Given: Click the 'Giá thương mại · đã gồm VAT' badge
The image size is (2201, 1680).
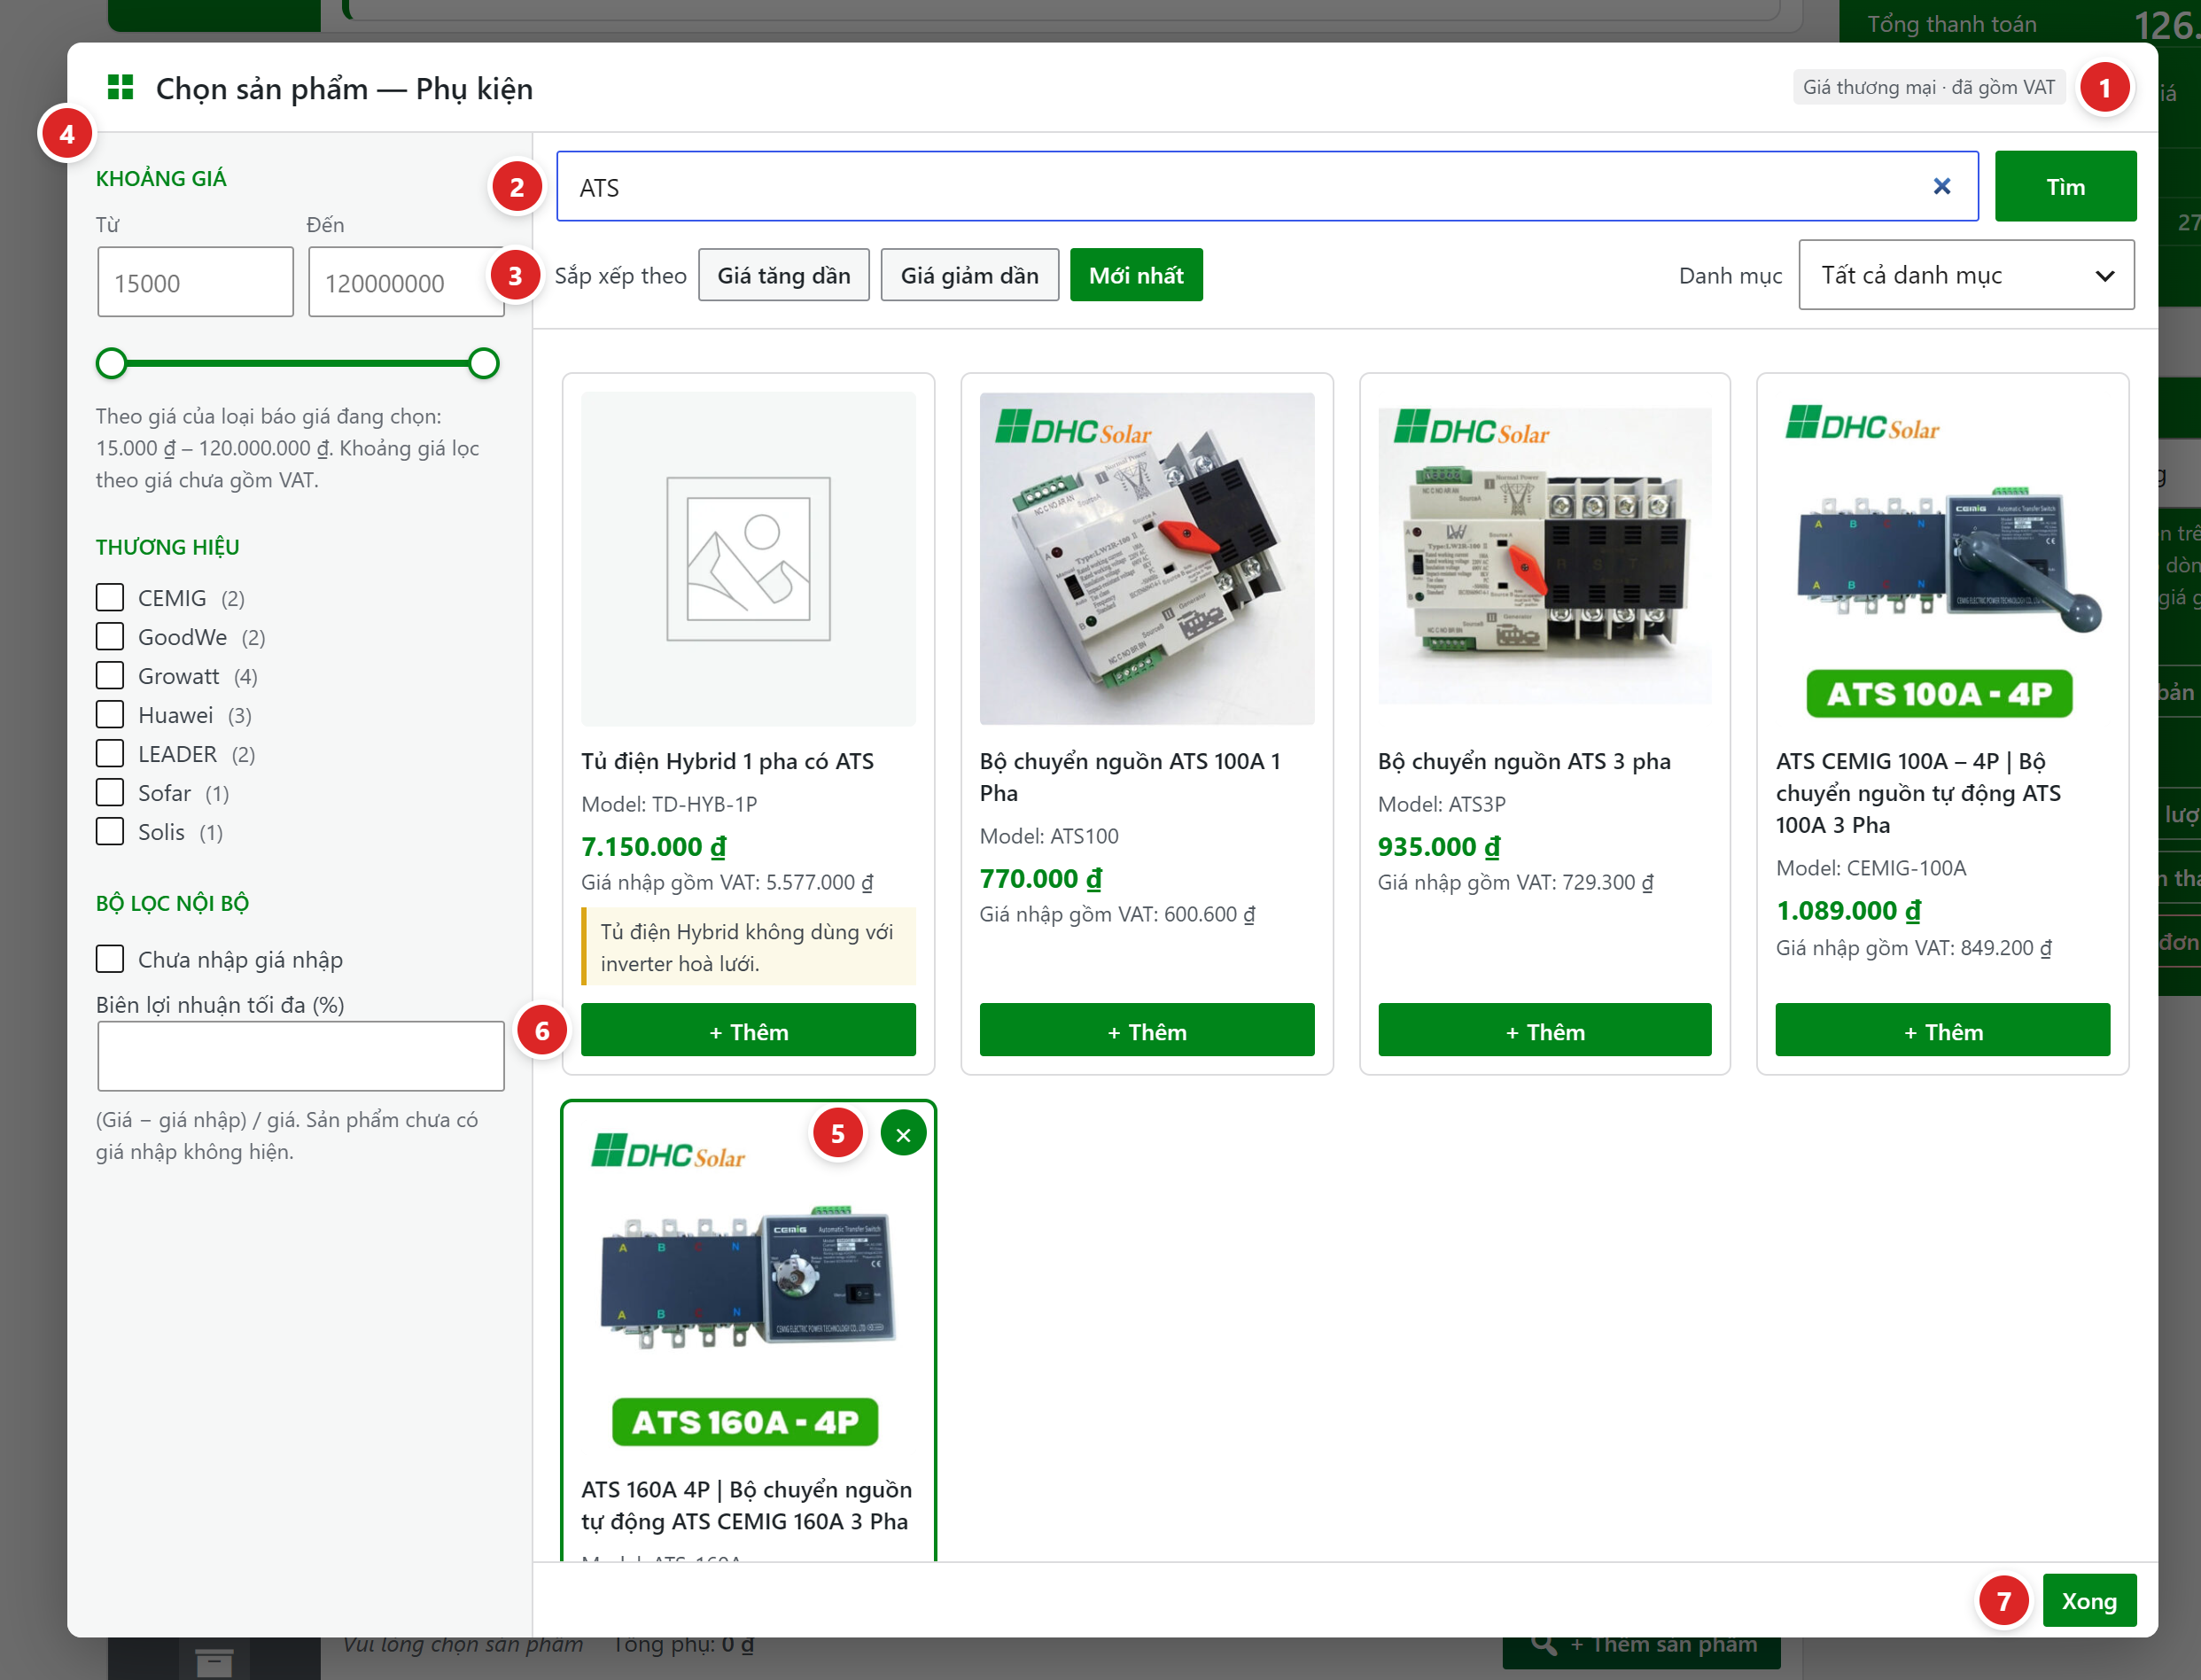Looking at the screenshot, I should [x=1928, y=87].
